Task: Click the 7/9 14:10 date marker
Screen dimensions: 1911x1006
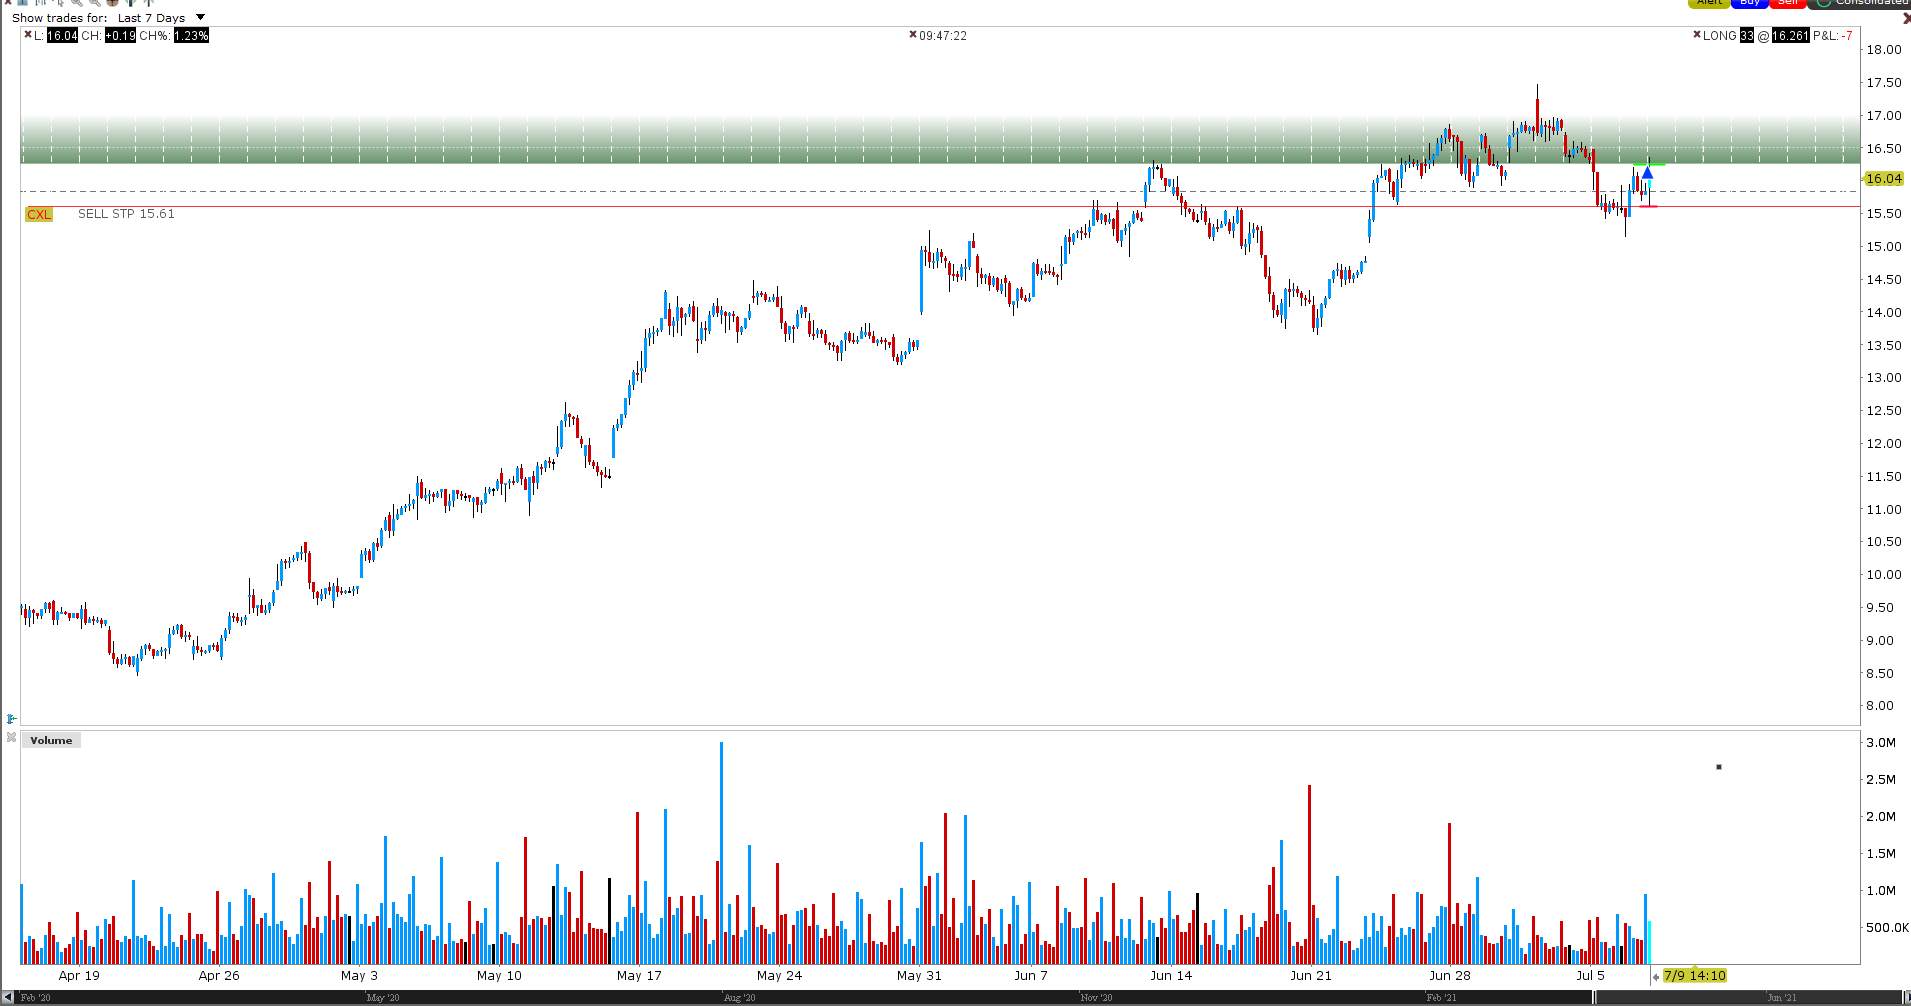Action: (x=1694, y=976)
